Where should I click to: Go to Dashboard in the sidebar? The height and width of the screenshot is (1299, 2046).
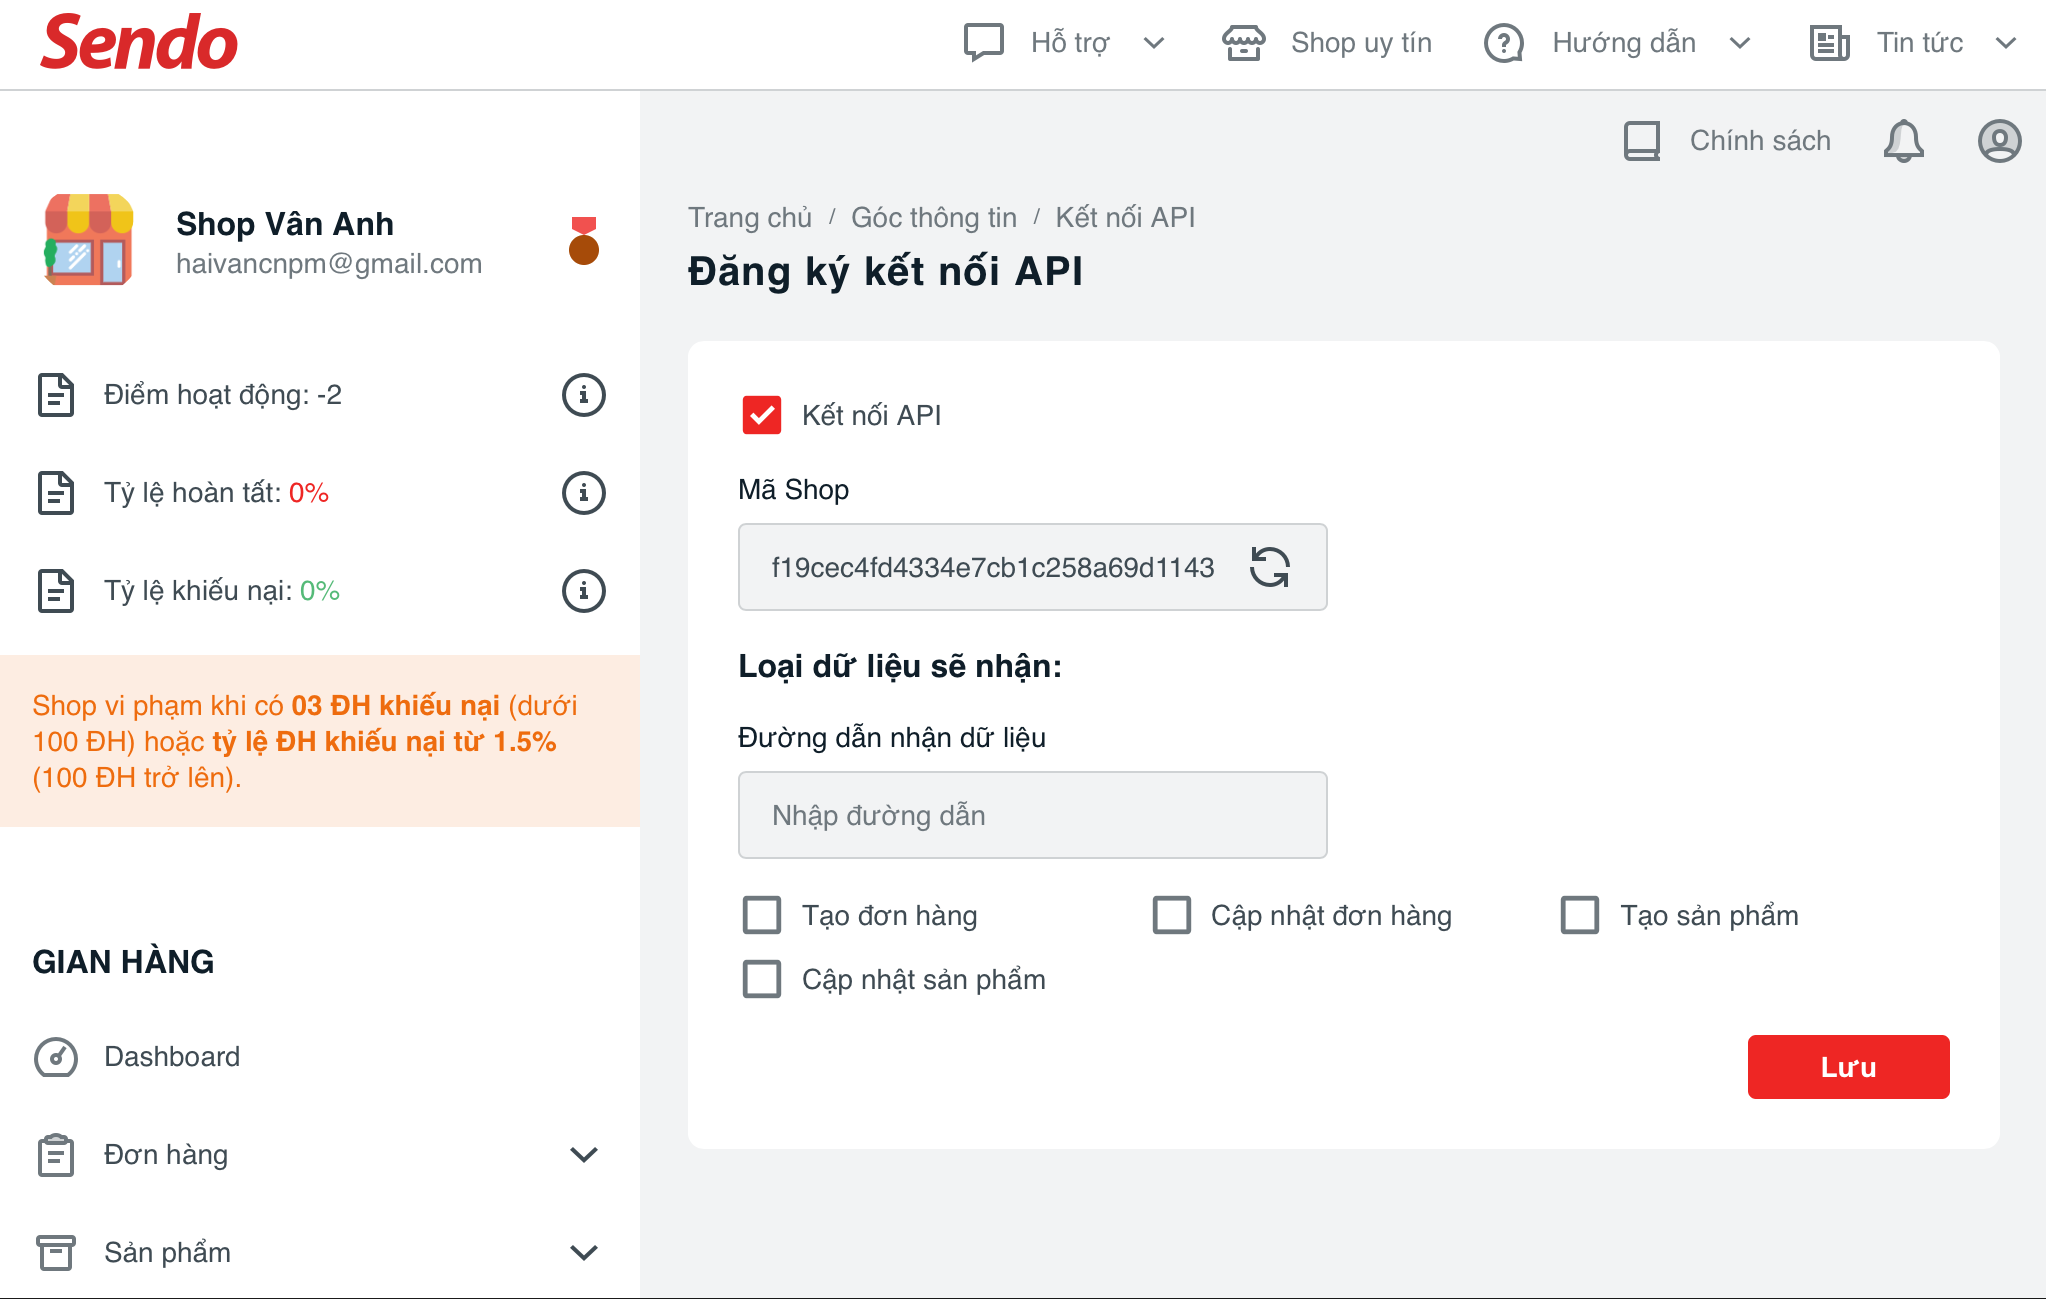(171, 1057)
